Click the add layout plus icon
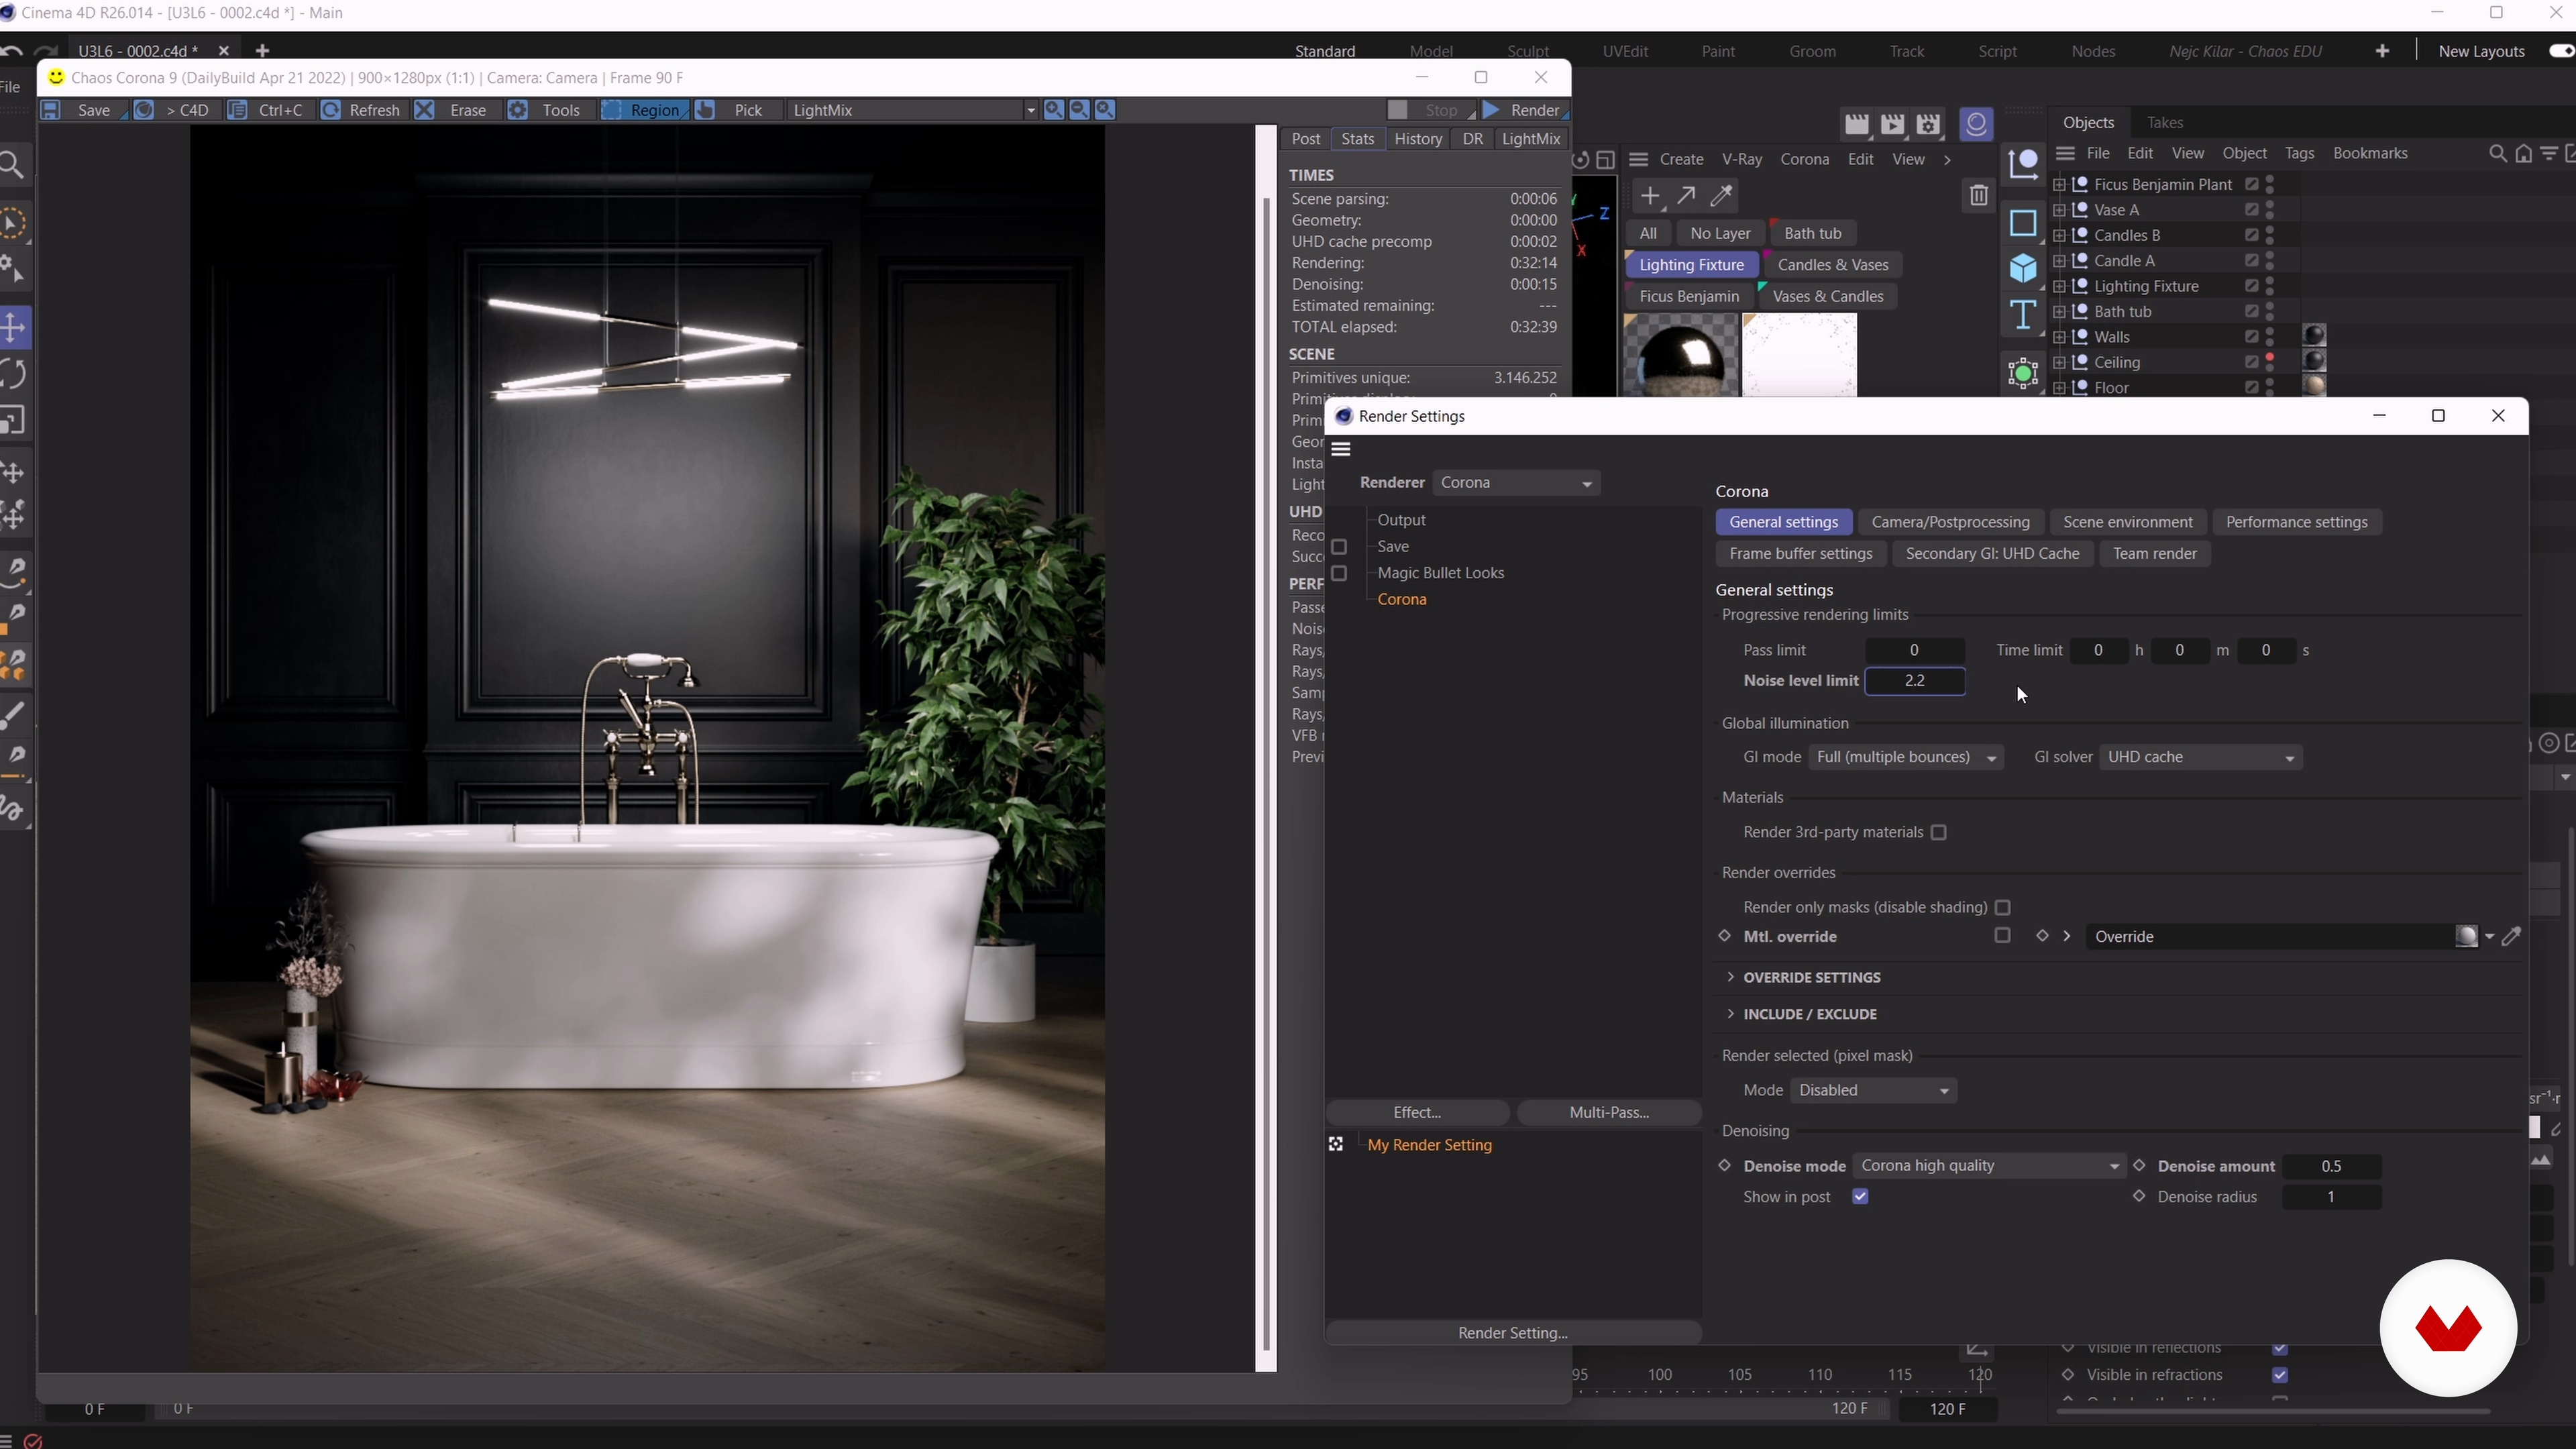The height and width of the screenshot is (1449, 2576). coord(2383,51)
